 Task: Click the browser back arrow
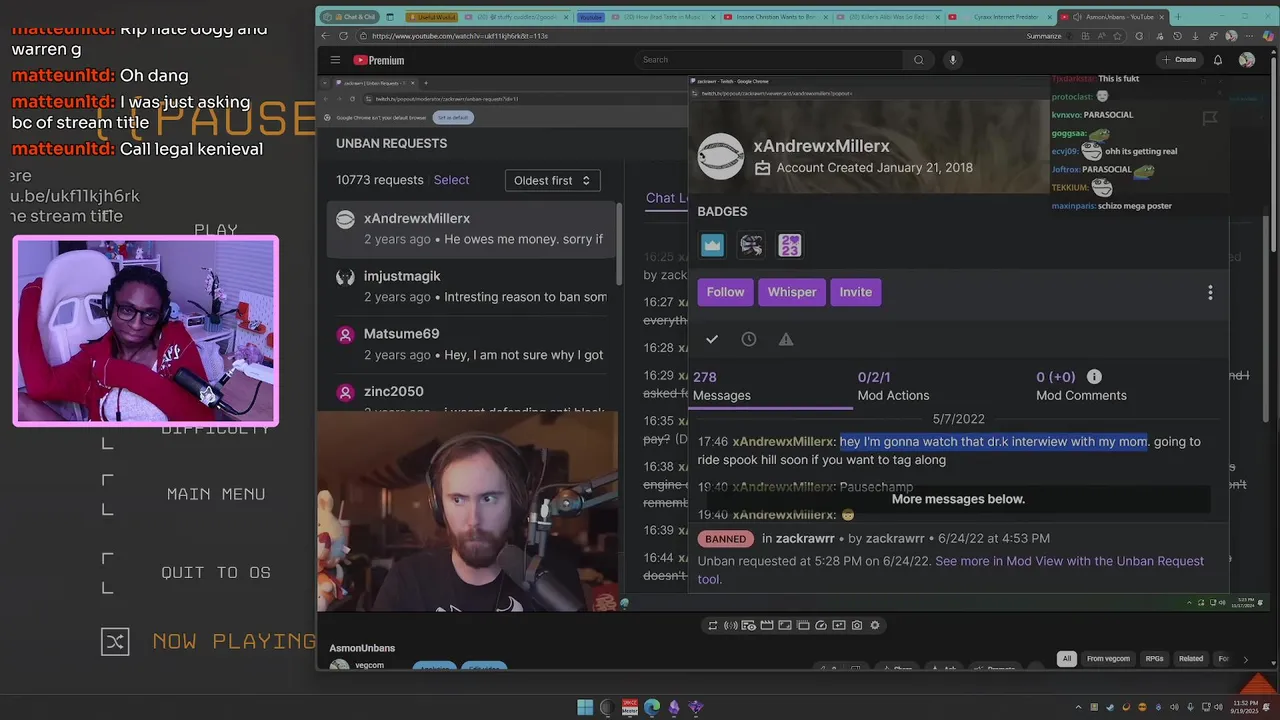tap(326, 36)
